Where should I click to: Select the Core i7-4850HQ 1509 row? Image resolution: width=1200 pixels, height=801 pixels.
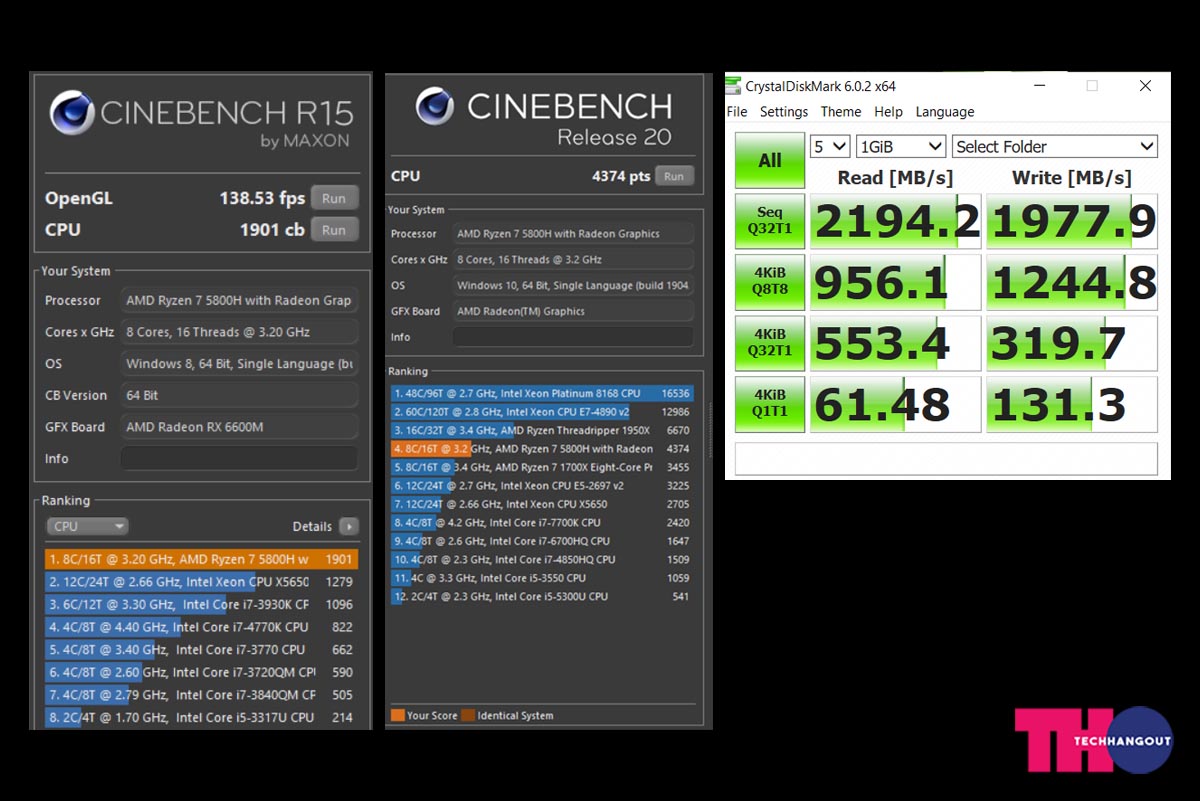(542, 559)
